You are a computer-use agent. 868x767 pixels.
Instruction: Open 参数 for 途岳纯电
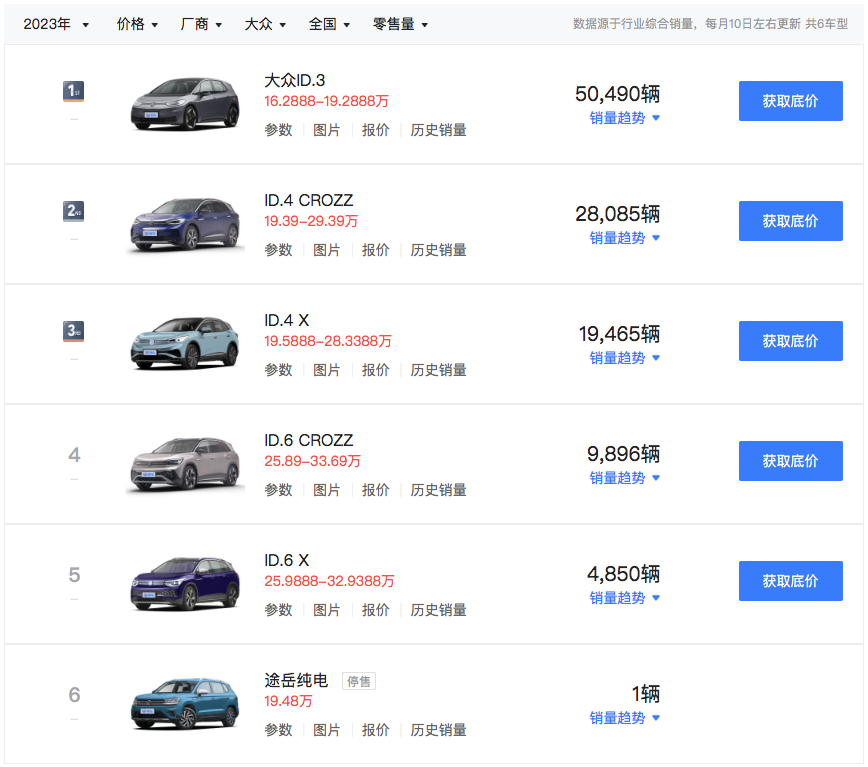[278, 730]
